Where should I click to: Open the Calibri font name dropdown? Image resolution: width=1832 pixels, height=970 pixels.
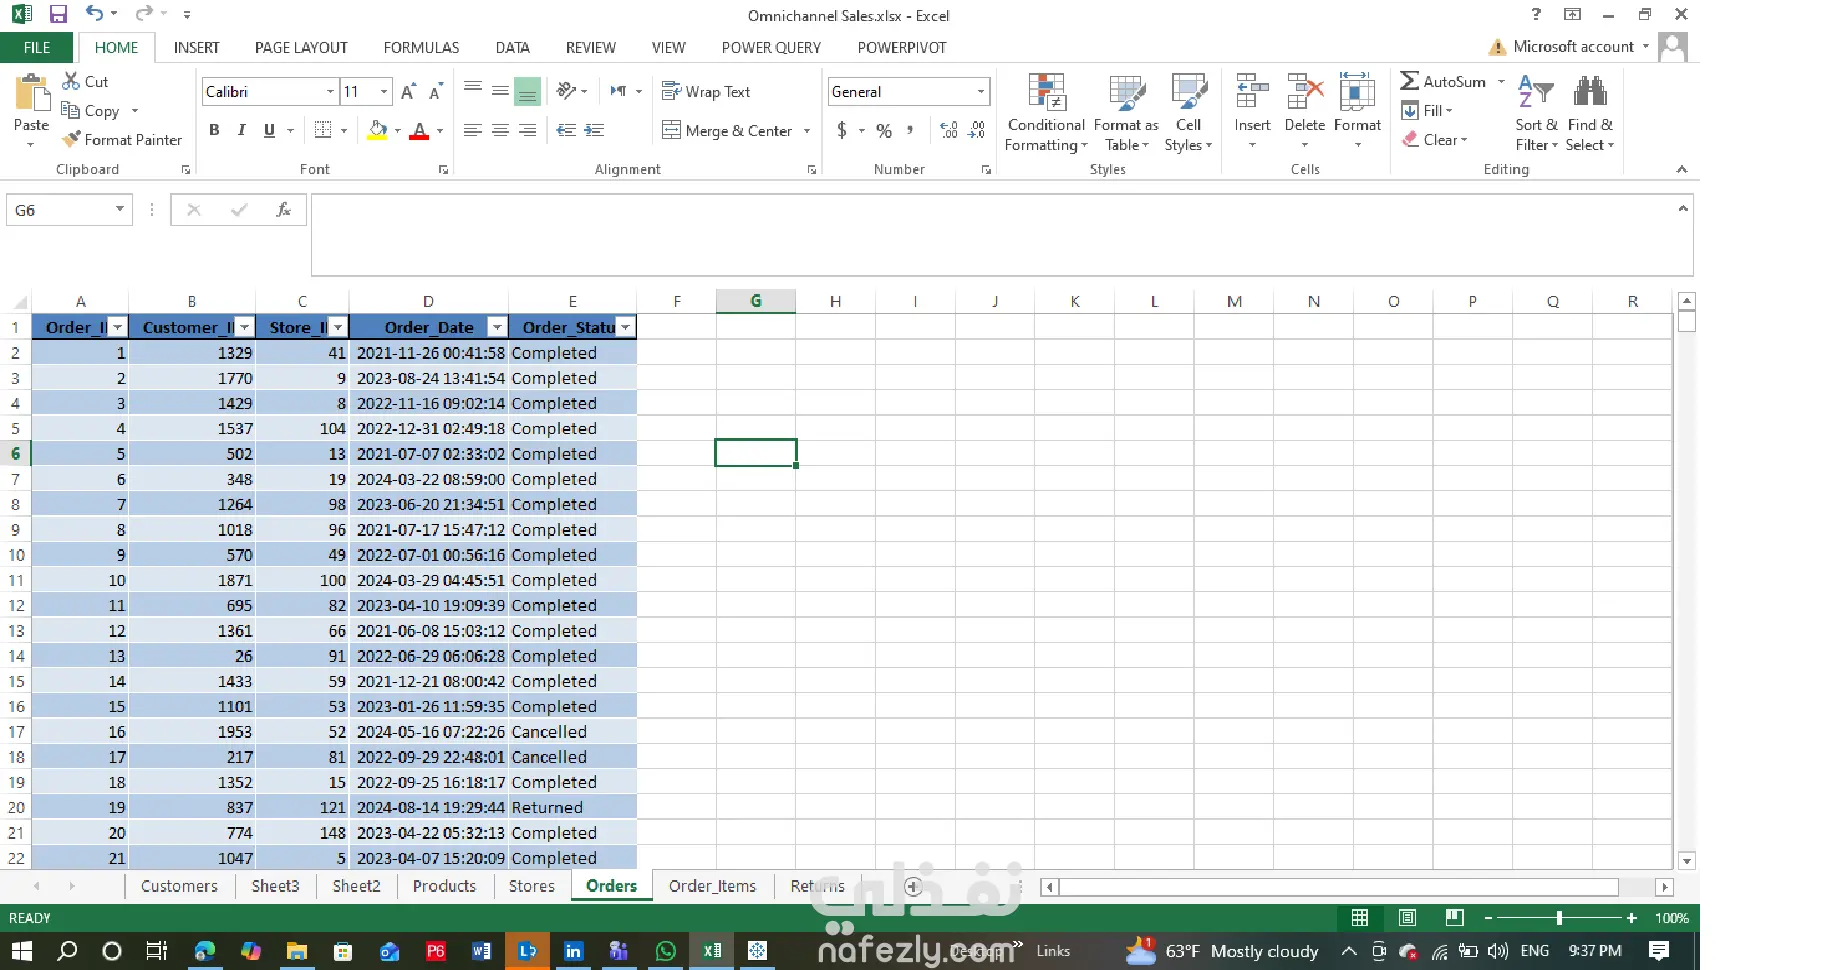(330, 92)
